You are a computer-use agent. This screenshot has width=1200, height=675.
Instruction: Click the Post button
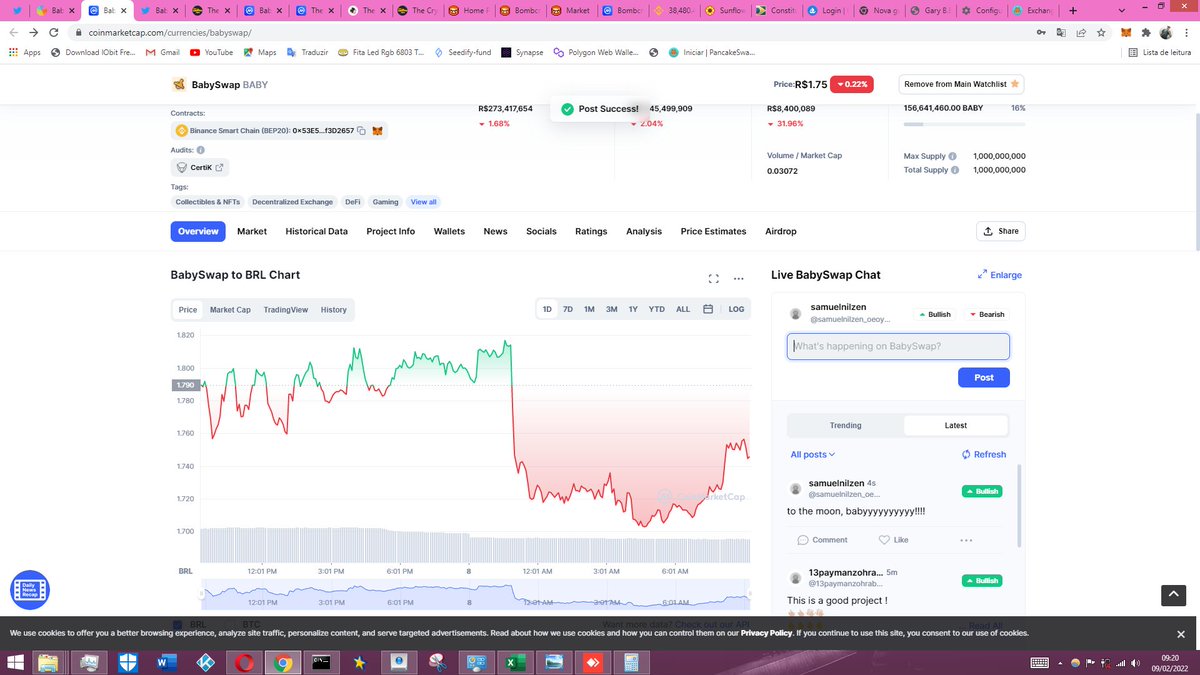(984, 377)
